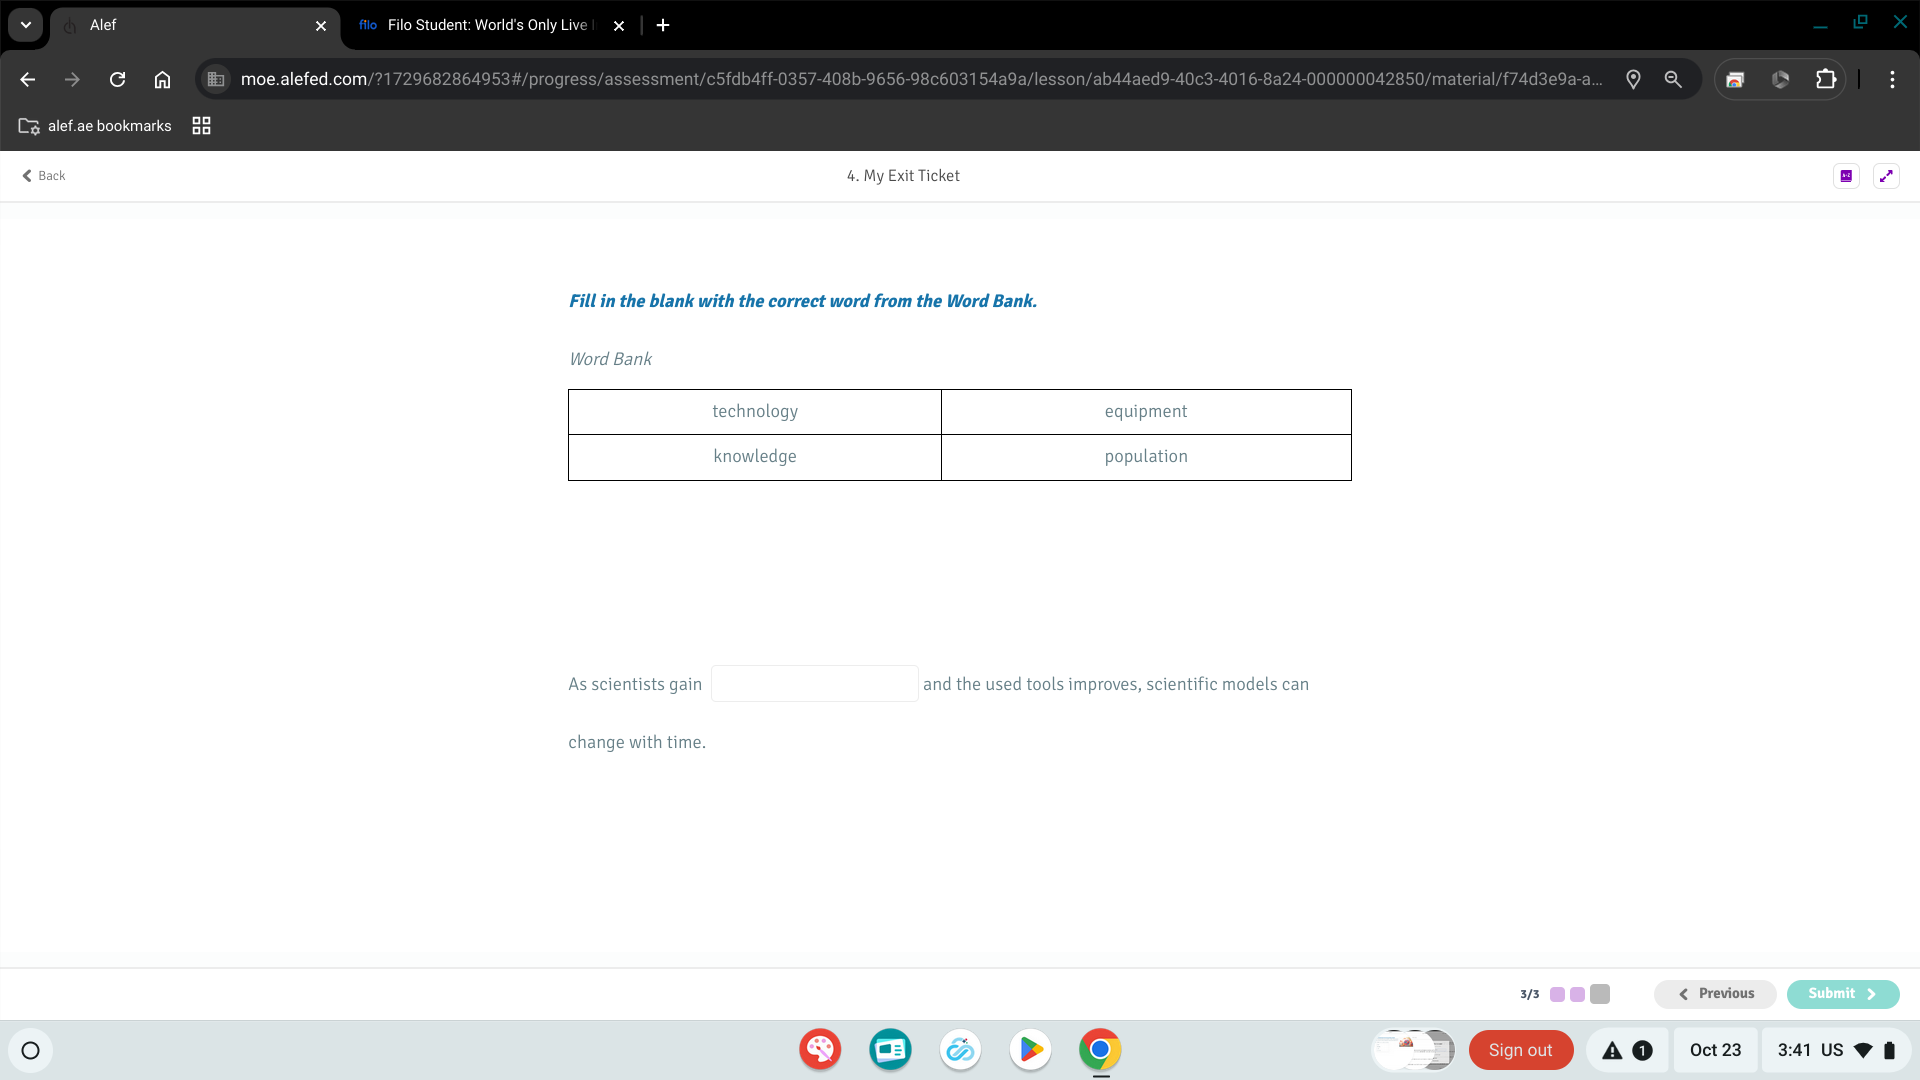1920x1080 pixels.
Task: Click the zoom magnifier icon in address bar
Action: point(1673,79)
